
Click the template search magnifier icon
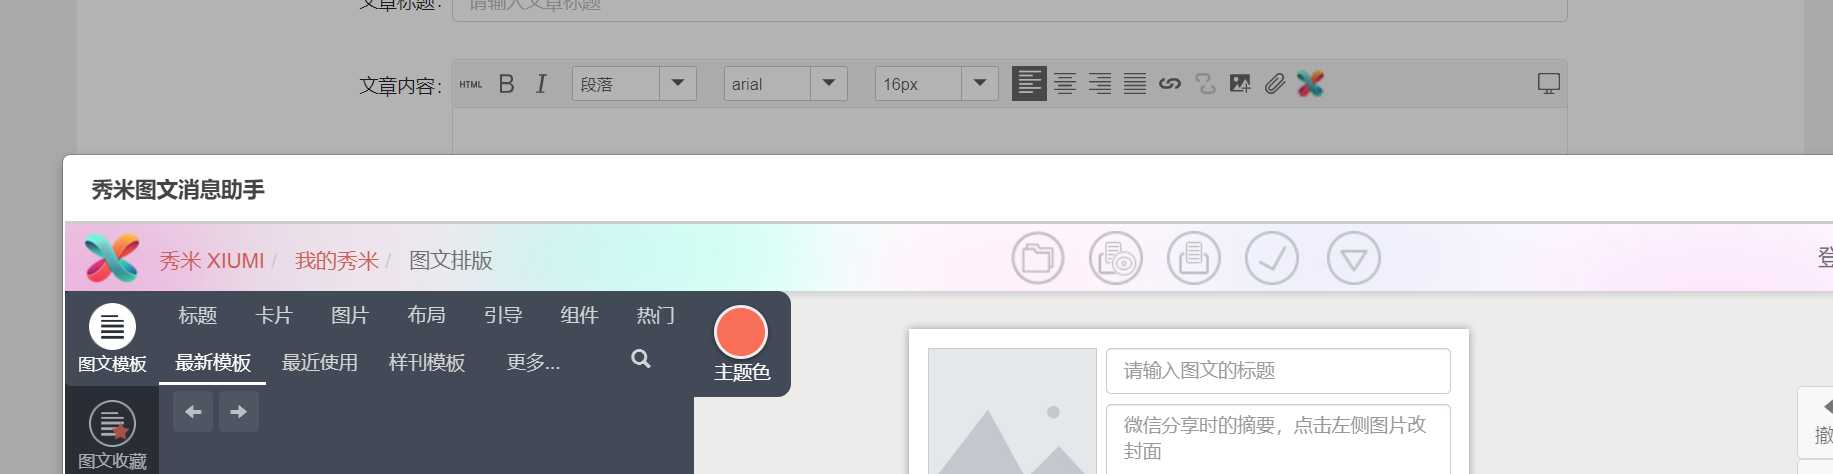pos(641,359)
